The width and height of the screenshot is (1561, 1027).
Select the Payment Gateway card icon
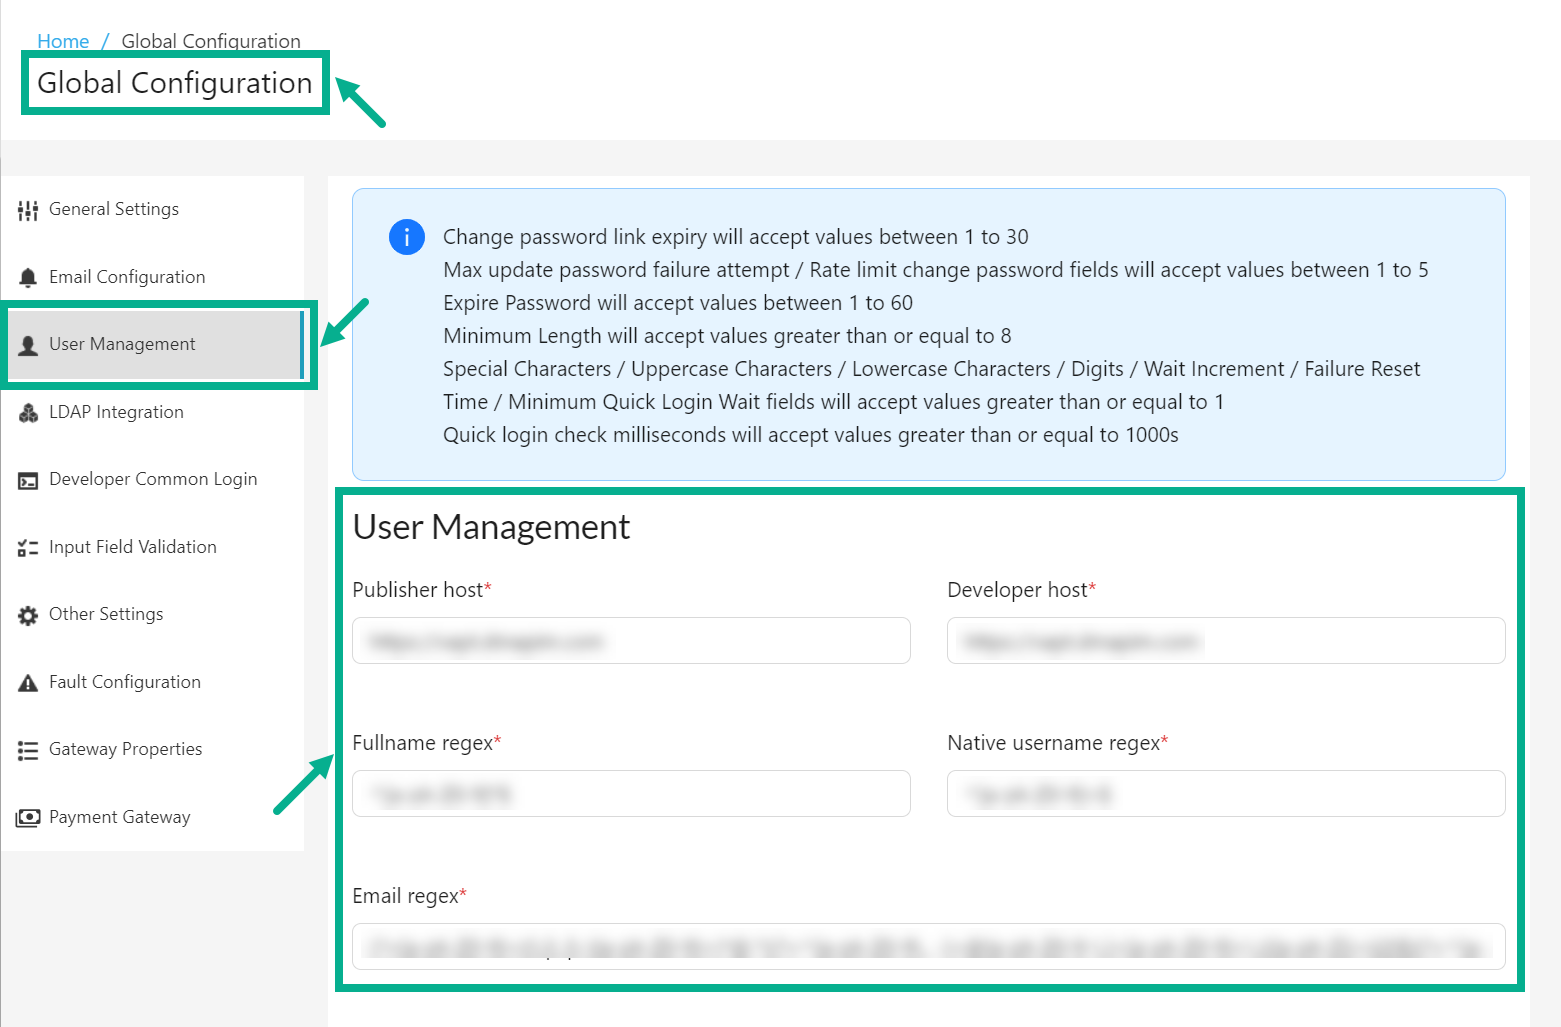[x=27, y=816]
